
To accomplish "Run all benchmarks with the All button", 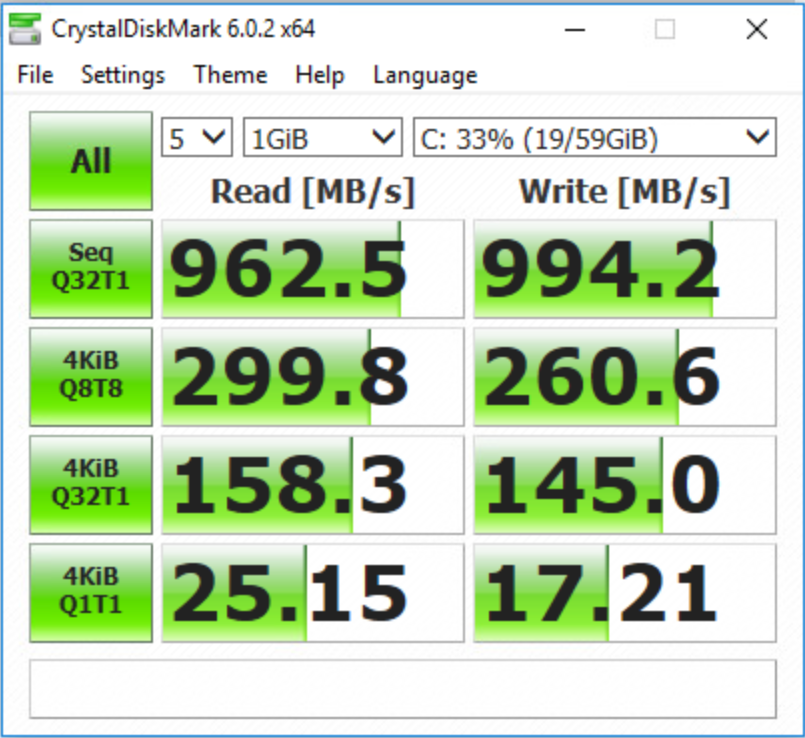I will tap(91, 161).
